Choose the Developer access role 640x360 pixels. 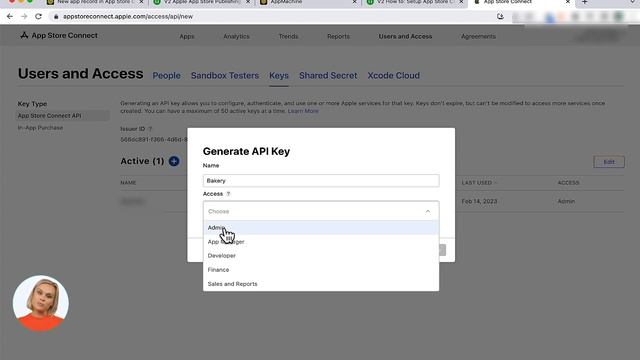coord(321,256)
